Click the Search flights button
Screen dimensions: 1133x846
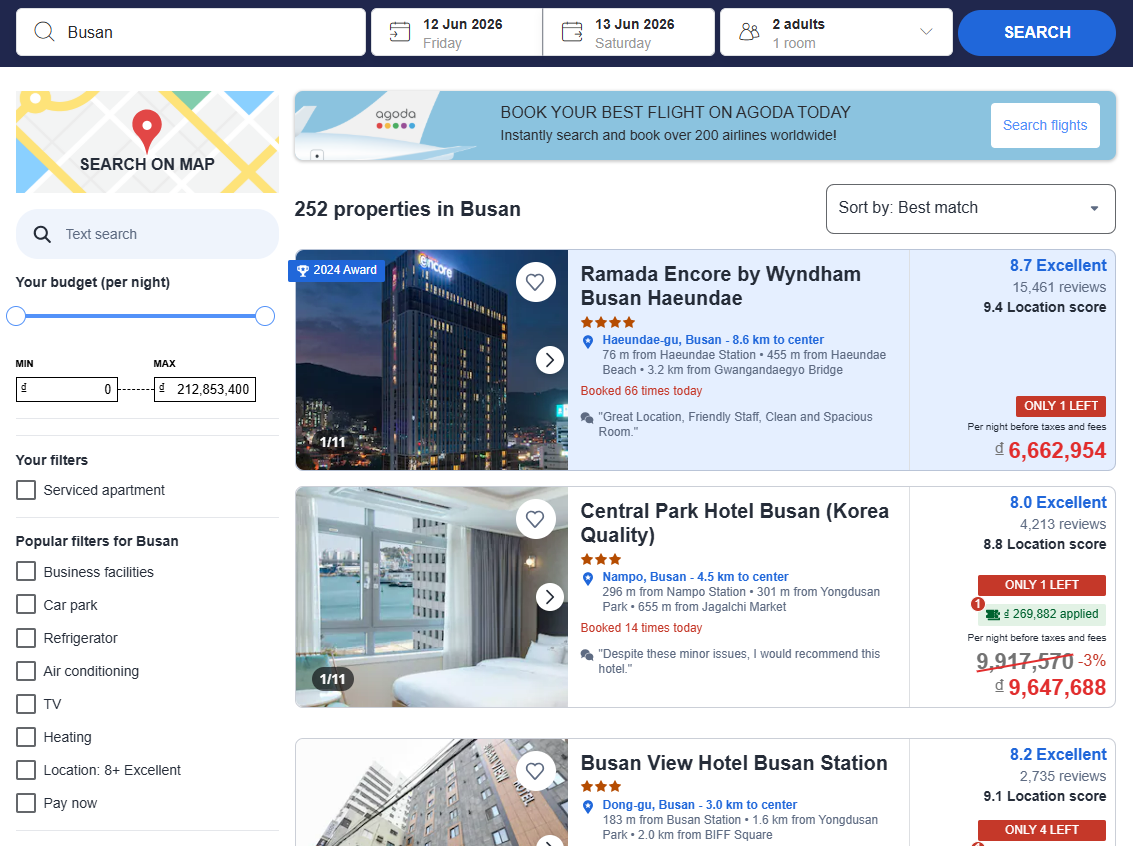(x=1044, y=125)
